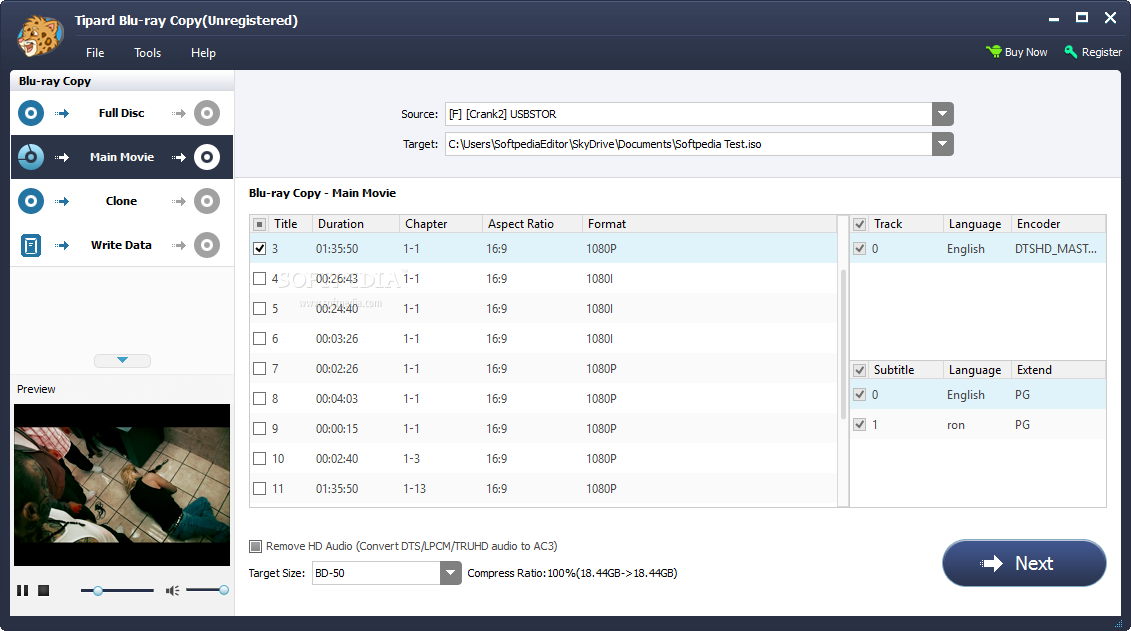
Task: Open the Target Size dropdown arrow
Action: (451, 573)
